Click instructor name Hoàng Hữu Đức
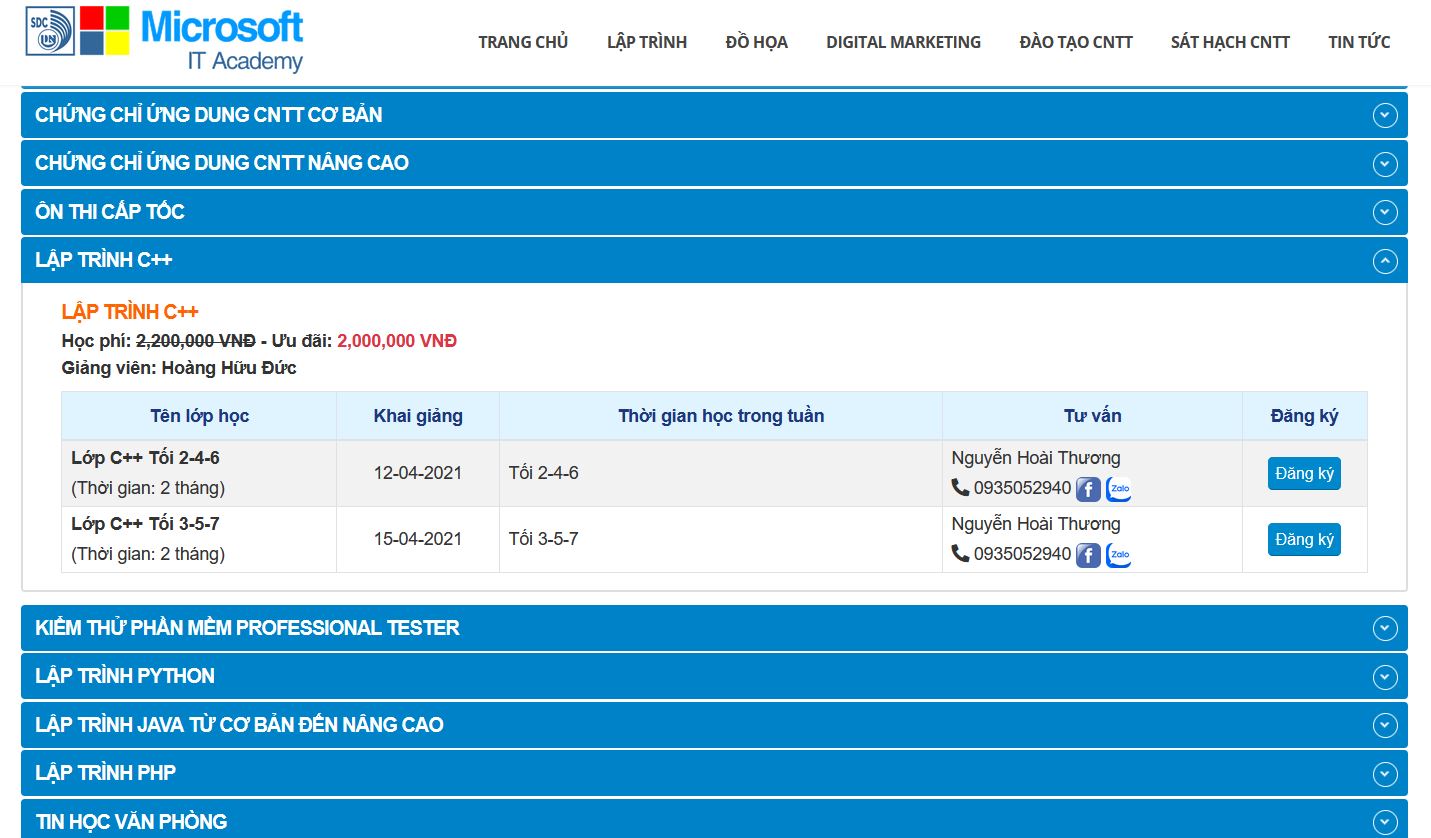This screenshot has height=838, width=1431. pos(229,368)
